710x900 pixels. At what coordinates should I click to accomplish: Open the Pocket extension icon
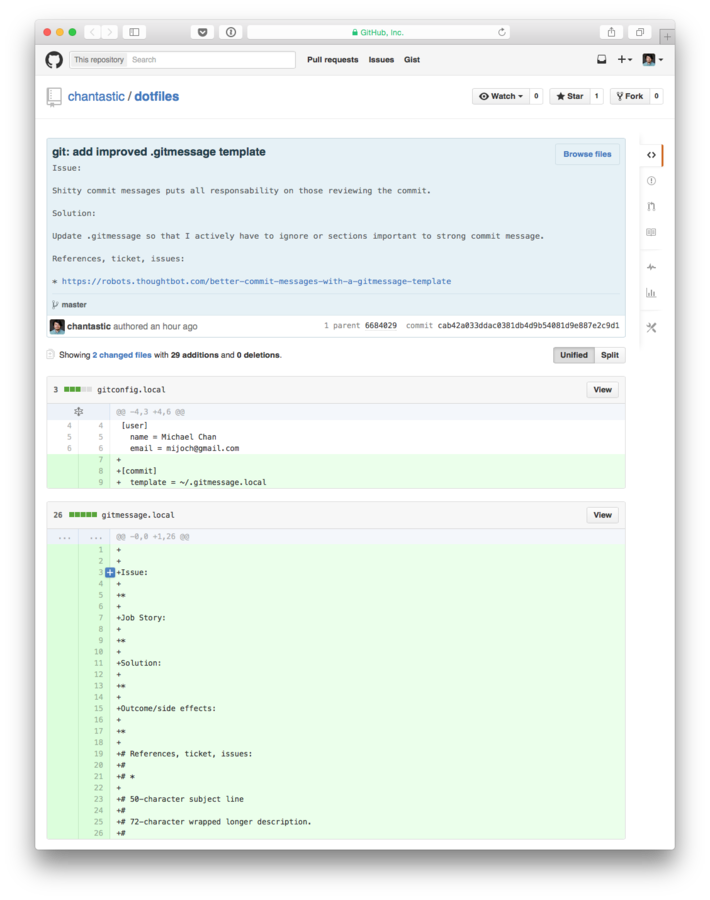(x=203, y=32)
